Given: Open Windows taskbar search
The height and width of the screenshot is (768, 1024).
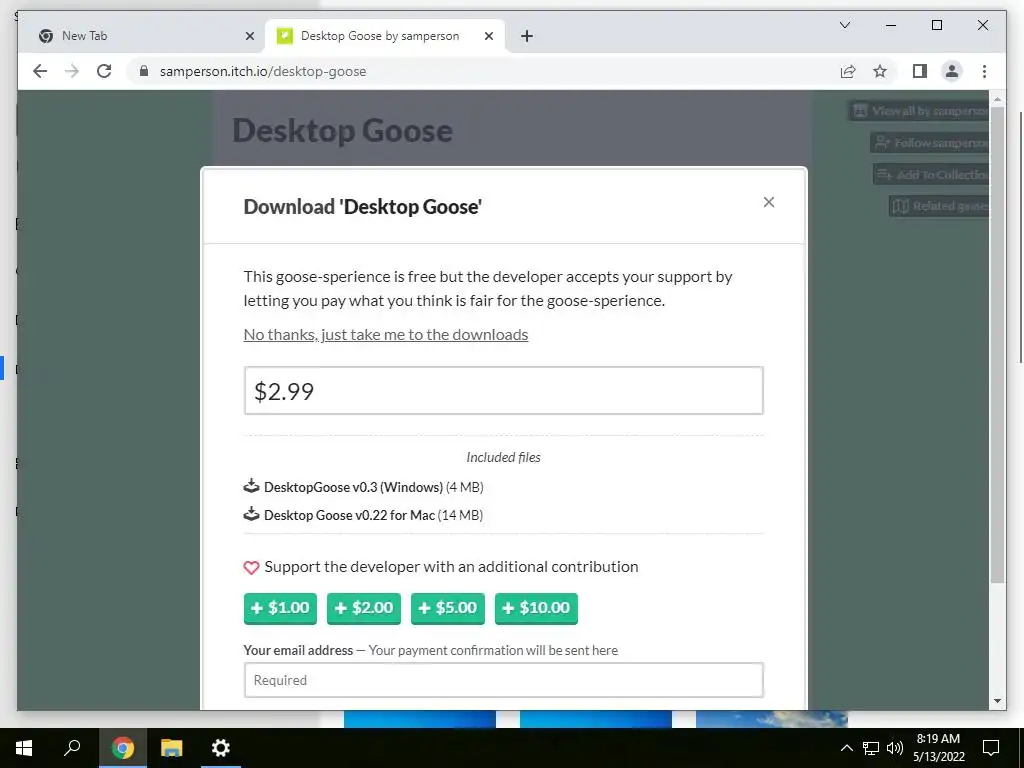Looking at the screenshot, I should point(72,748).
